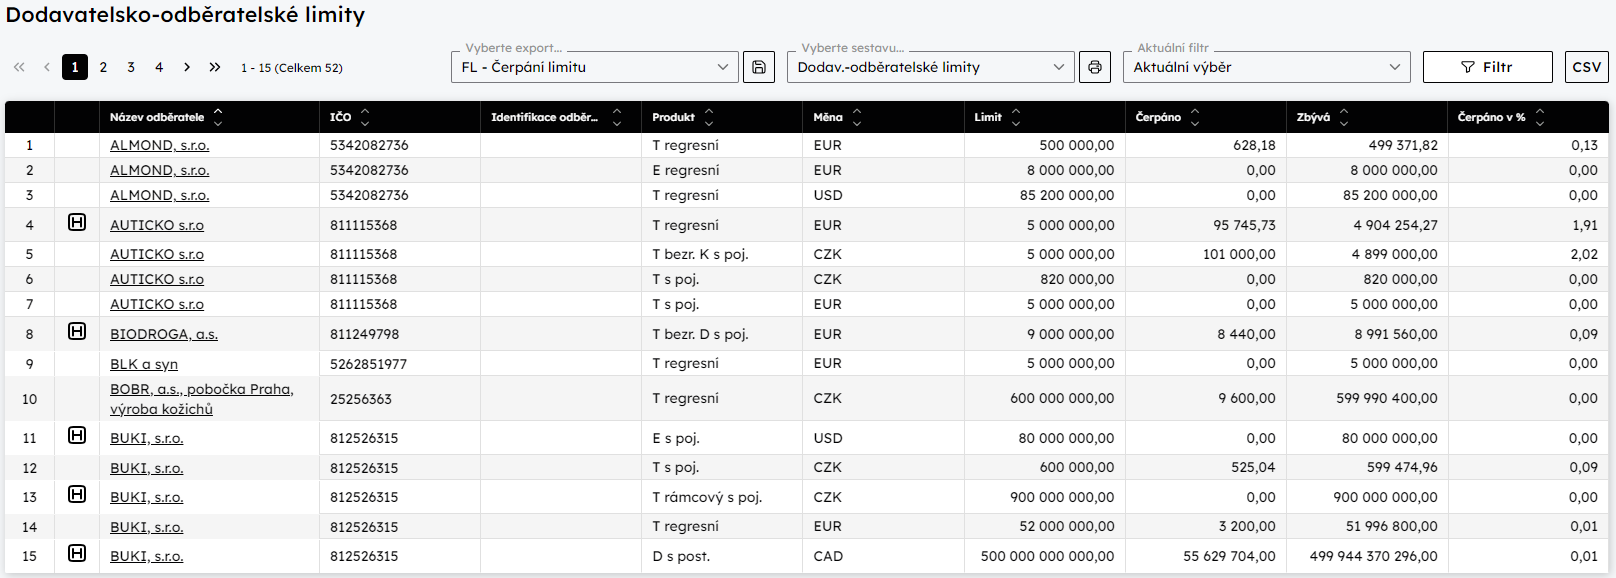Click the print icon beside the report dropdown
Viewport: 1616px width, 578px height.
(x=1095, y=67)
